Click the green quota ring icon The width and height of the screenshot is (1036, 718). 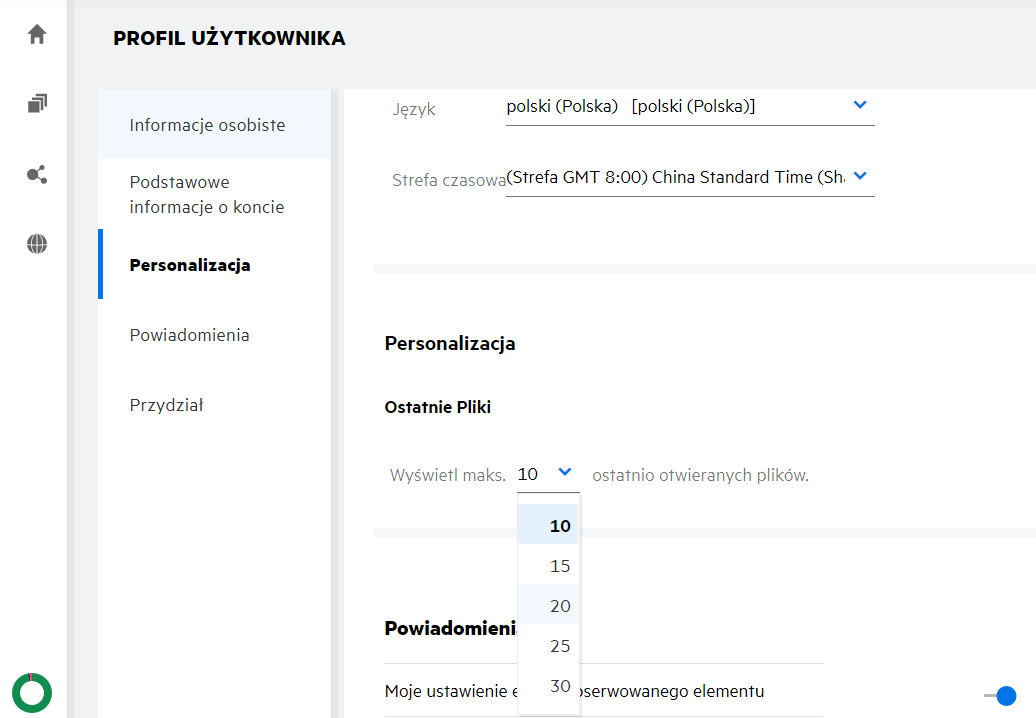coord(32,692)
